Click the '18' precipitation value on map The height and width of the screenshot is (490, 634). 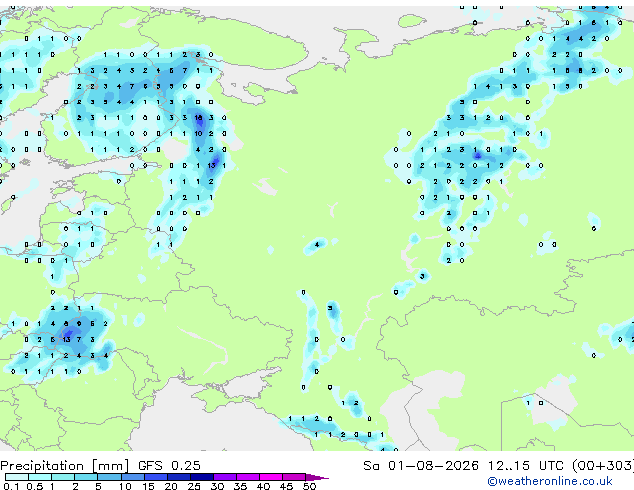(199, 118)
